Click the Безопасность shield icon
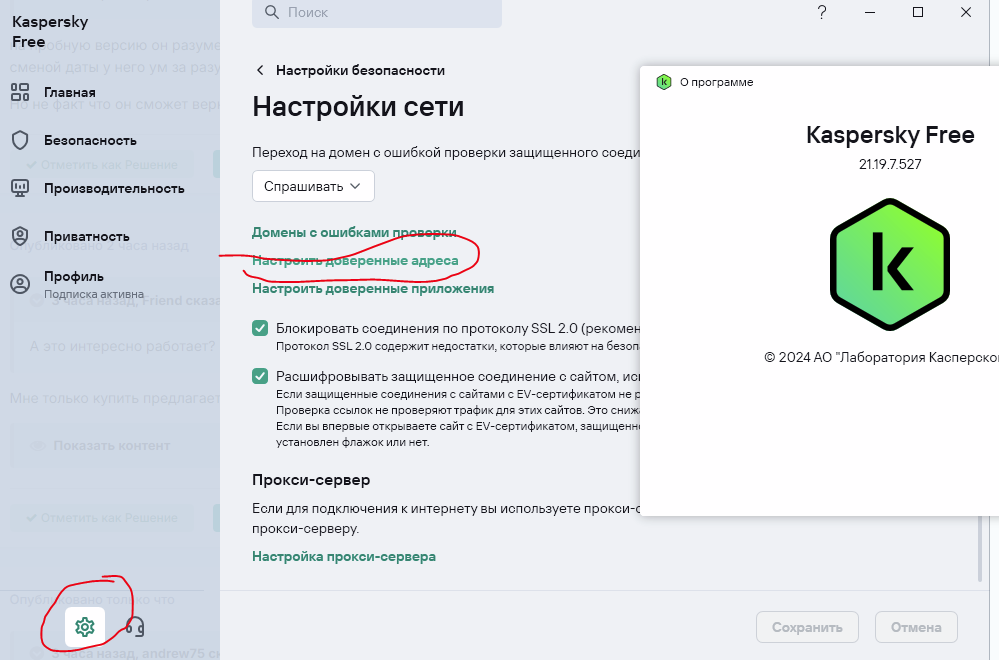Screen dimensions: 999x660 click(x=20, y=140)
